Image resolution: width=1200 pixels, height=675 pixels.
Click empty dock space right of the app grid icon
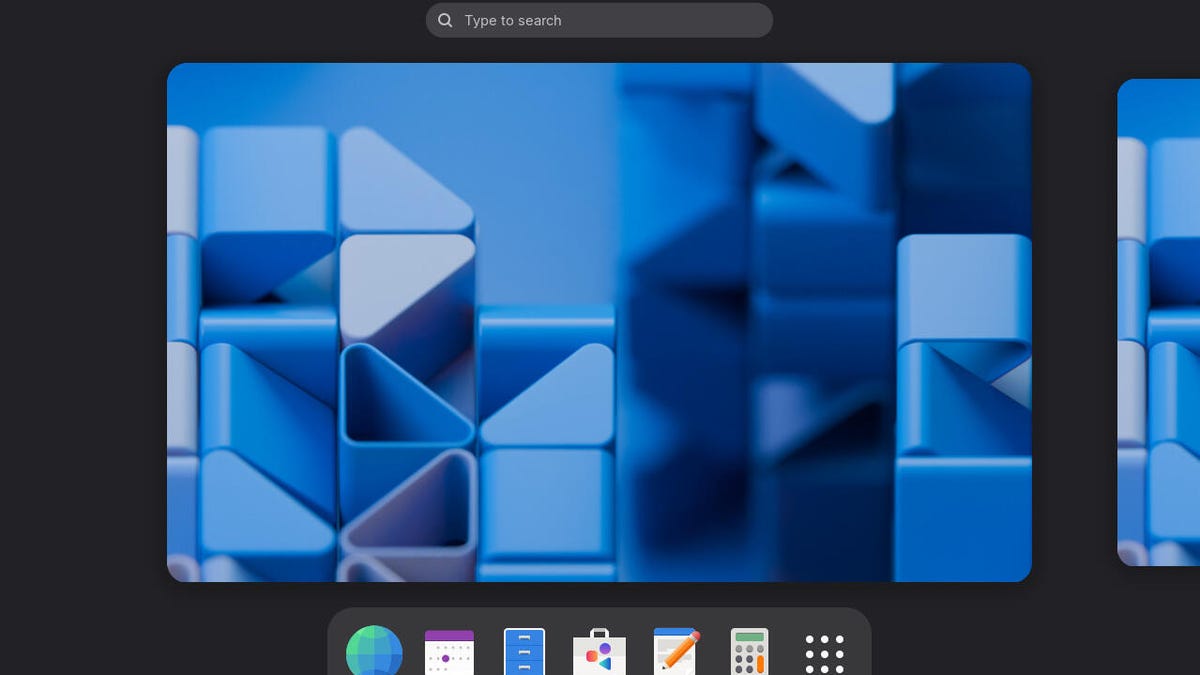tap(861, 650)
